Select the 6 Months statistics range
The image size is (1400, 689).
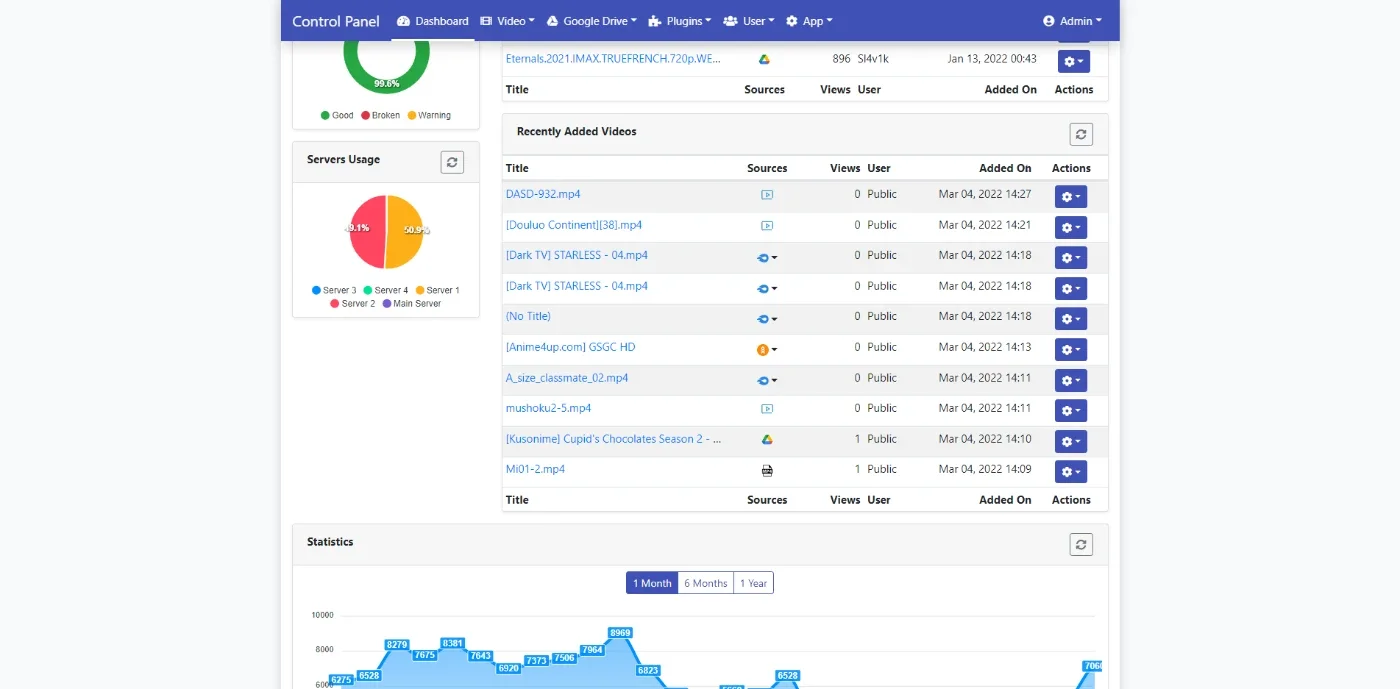point(705,583)
